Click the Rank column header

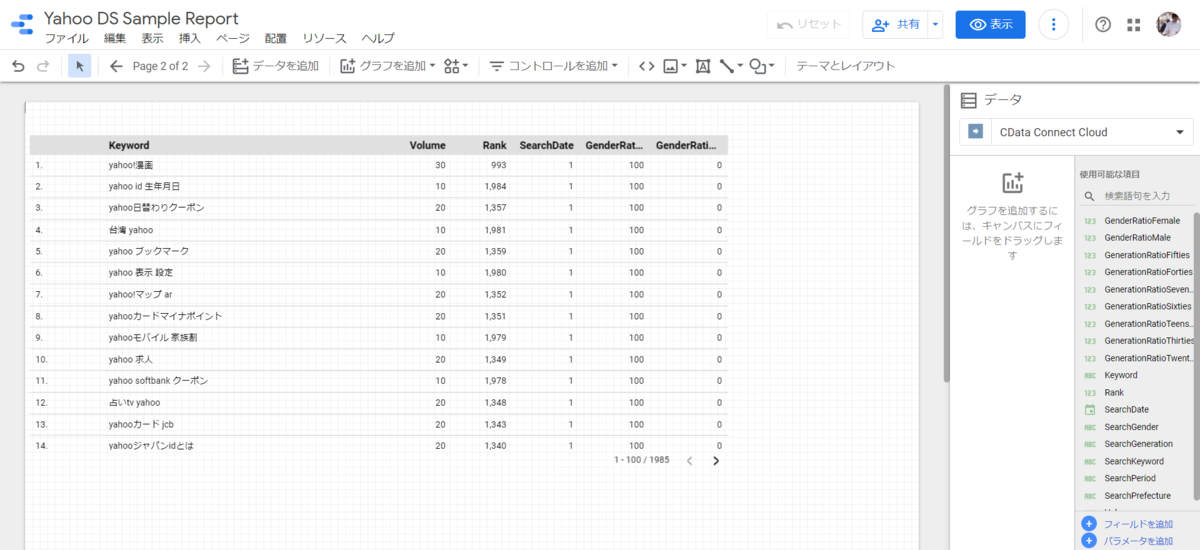click(x=494, y=145)
